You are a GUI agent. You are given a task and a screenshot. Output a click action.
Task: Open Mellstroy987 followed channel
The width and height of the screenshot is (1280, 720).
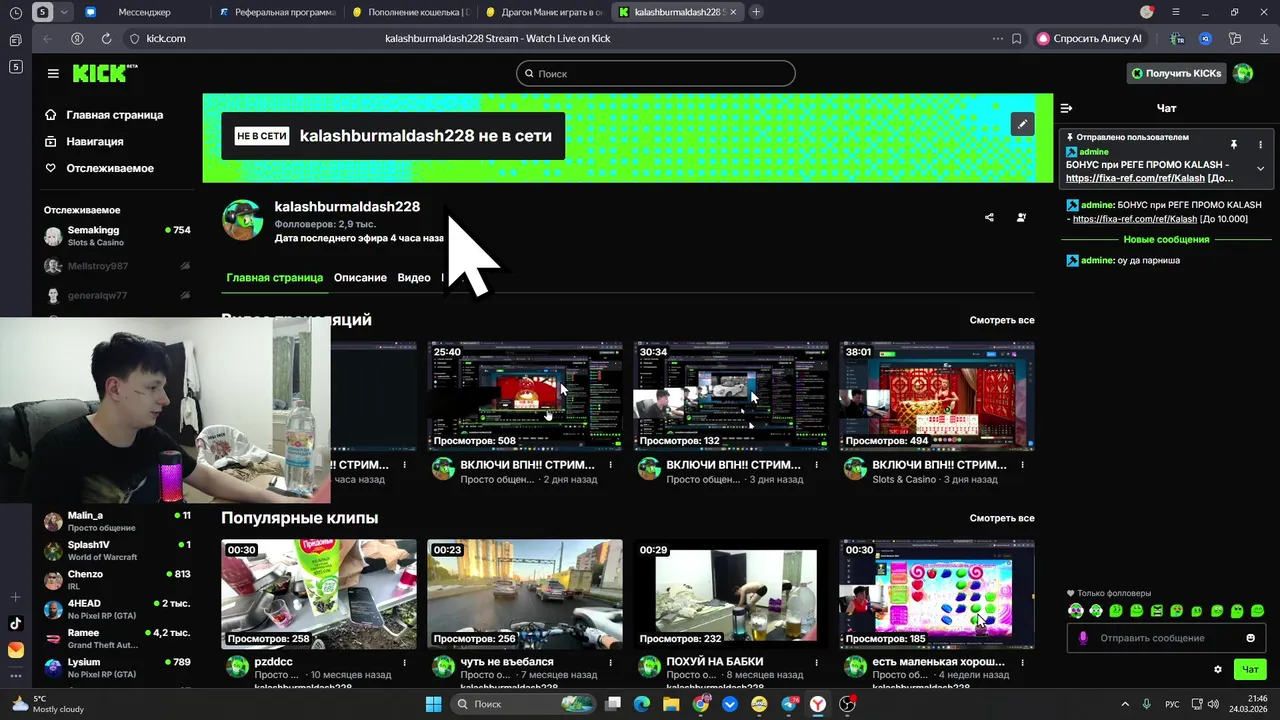point(117,266)
